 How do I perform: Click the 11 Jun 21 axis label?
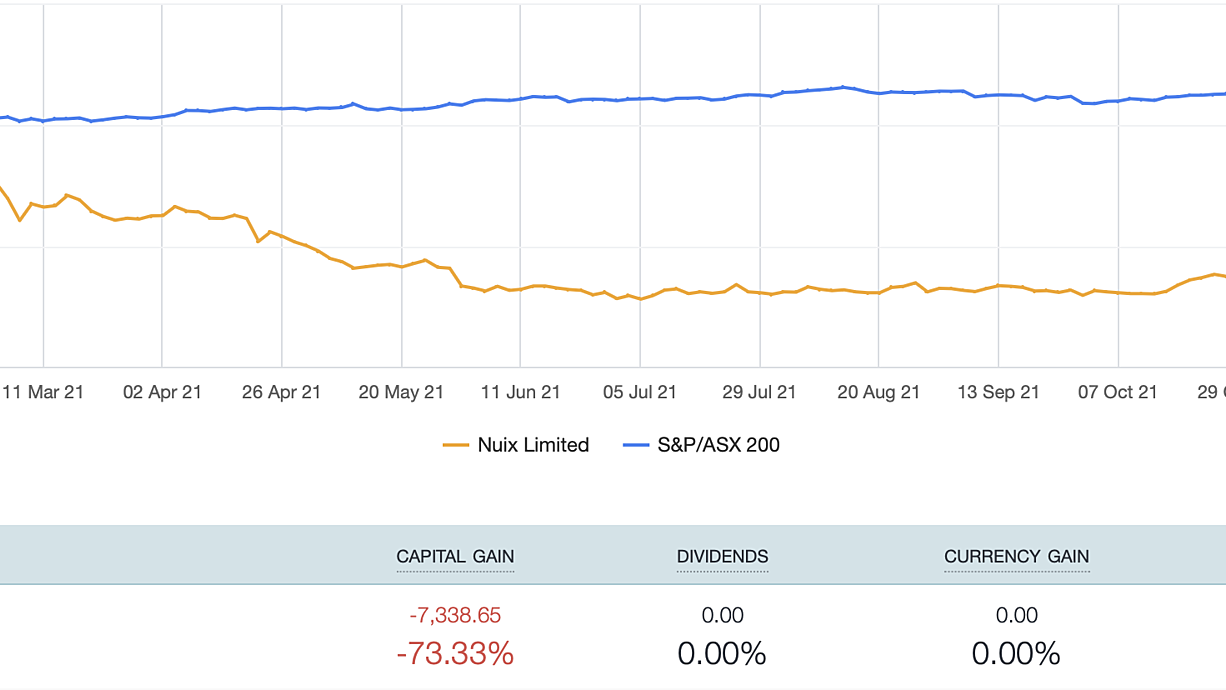521,392
